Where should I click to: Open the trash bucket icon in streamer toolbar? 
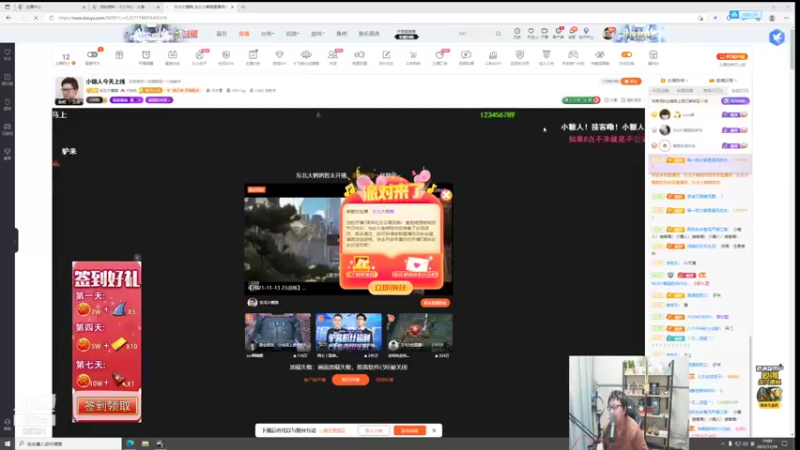click(546, 55)
